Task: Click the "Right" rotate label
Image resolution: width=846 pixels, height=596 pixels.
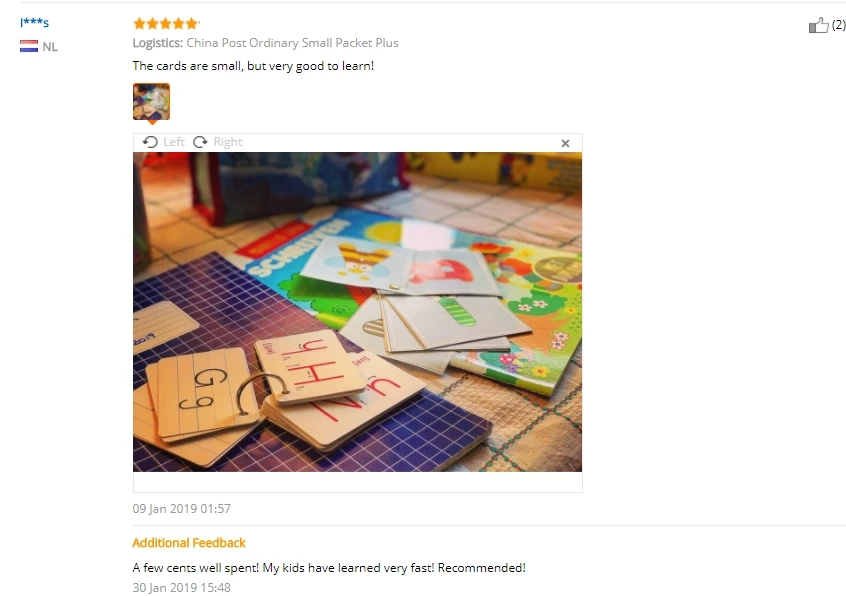Action: [x=228, y=142]
